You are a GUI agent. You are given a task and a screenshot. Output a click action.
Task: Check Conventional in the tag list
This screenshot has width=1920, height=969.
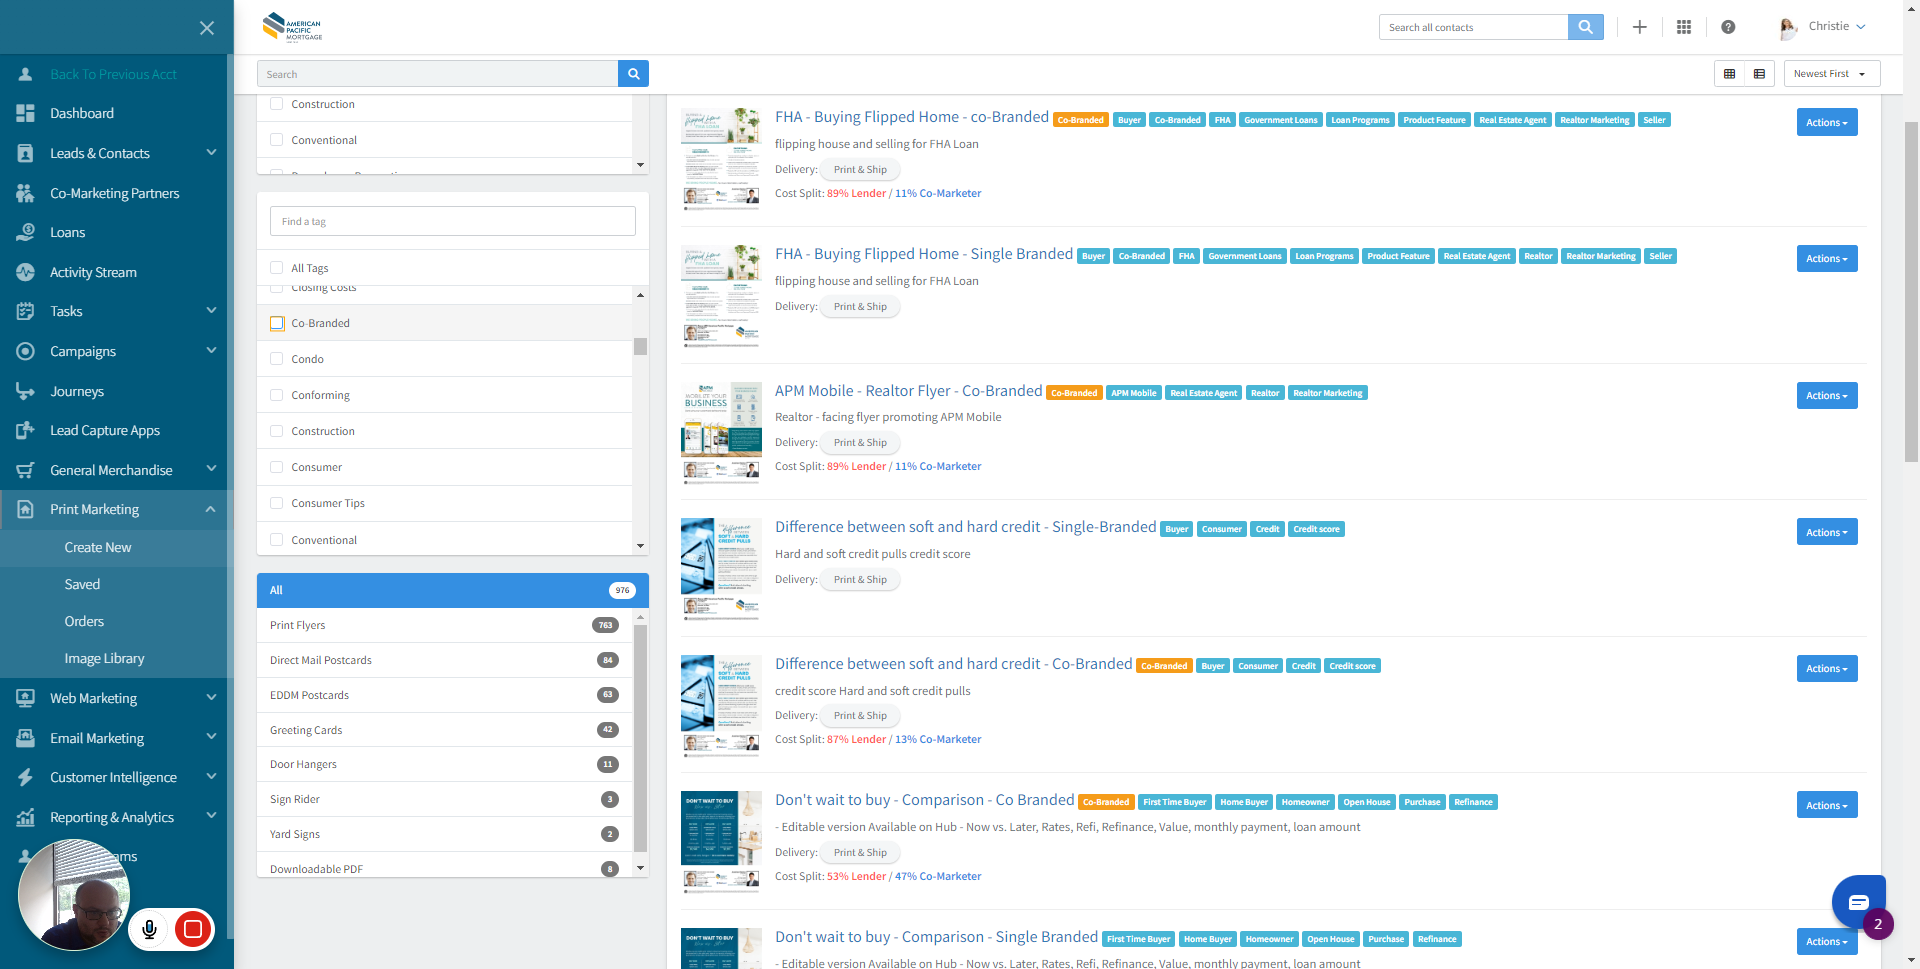(x=277, y=540)
